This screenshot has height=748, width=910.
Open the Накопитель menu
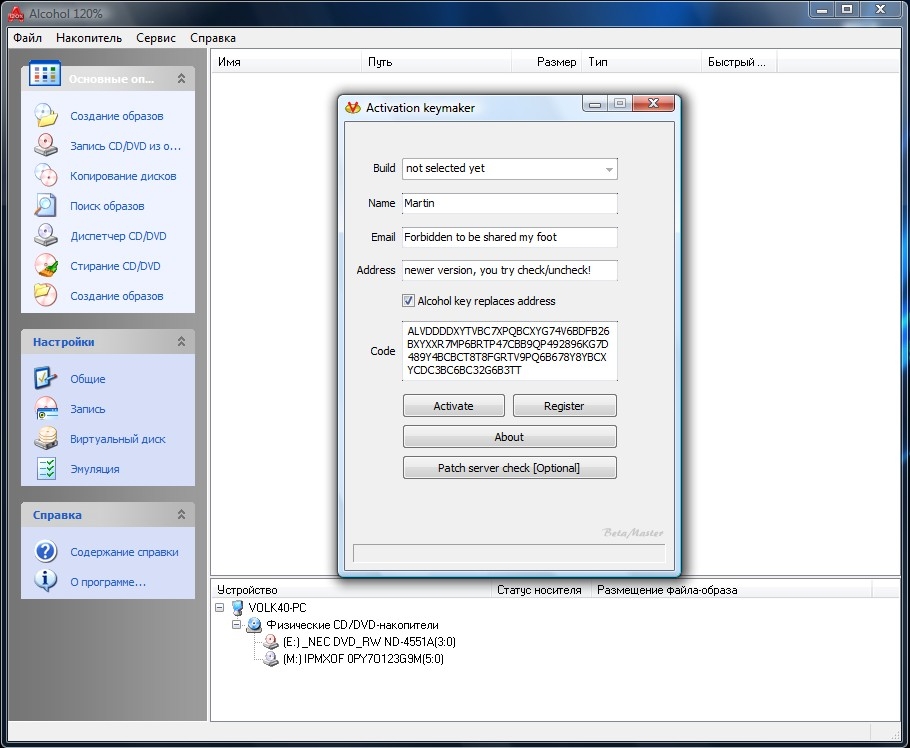point(89,38)
